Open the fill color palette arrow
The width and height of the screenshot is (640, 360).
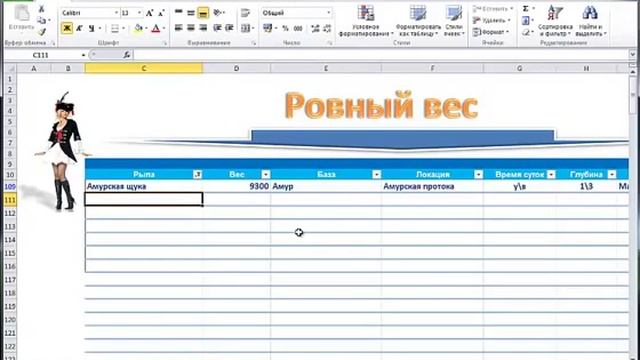coord(146,28)
